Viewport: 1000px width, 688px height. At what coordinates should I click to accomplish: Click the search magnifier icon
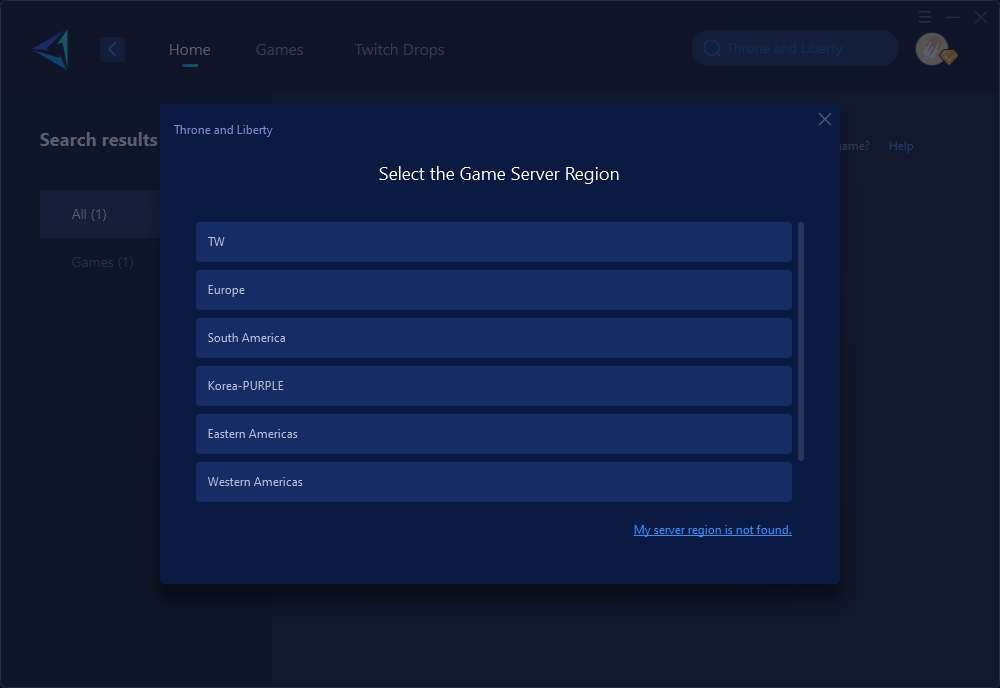(712, 48)
